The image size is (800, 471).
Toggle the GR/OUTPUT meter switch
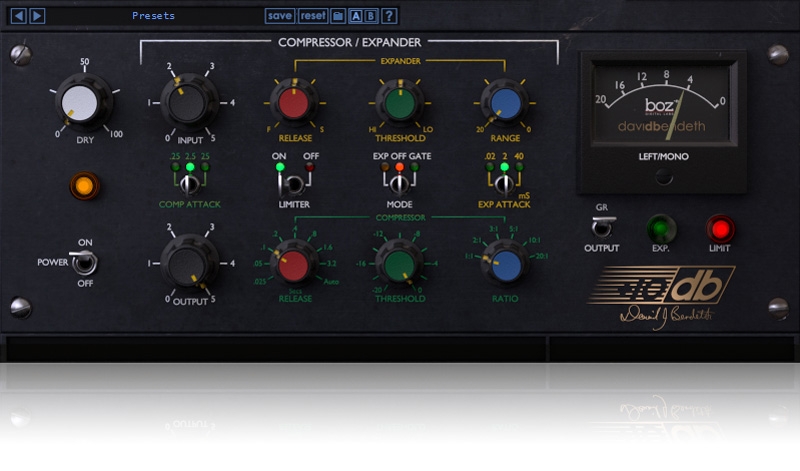[602, 226]
